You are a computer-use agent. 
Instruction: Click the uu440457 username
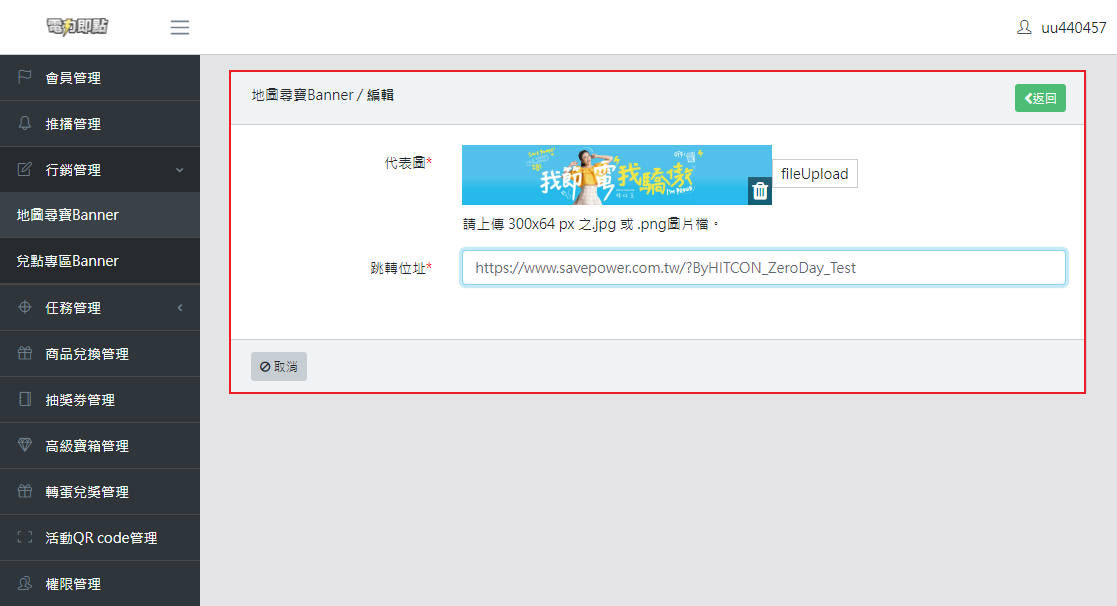(1074, 28)
